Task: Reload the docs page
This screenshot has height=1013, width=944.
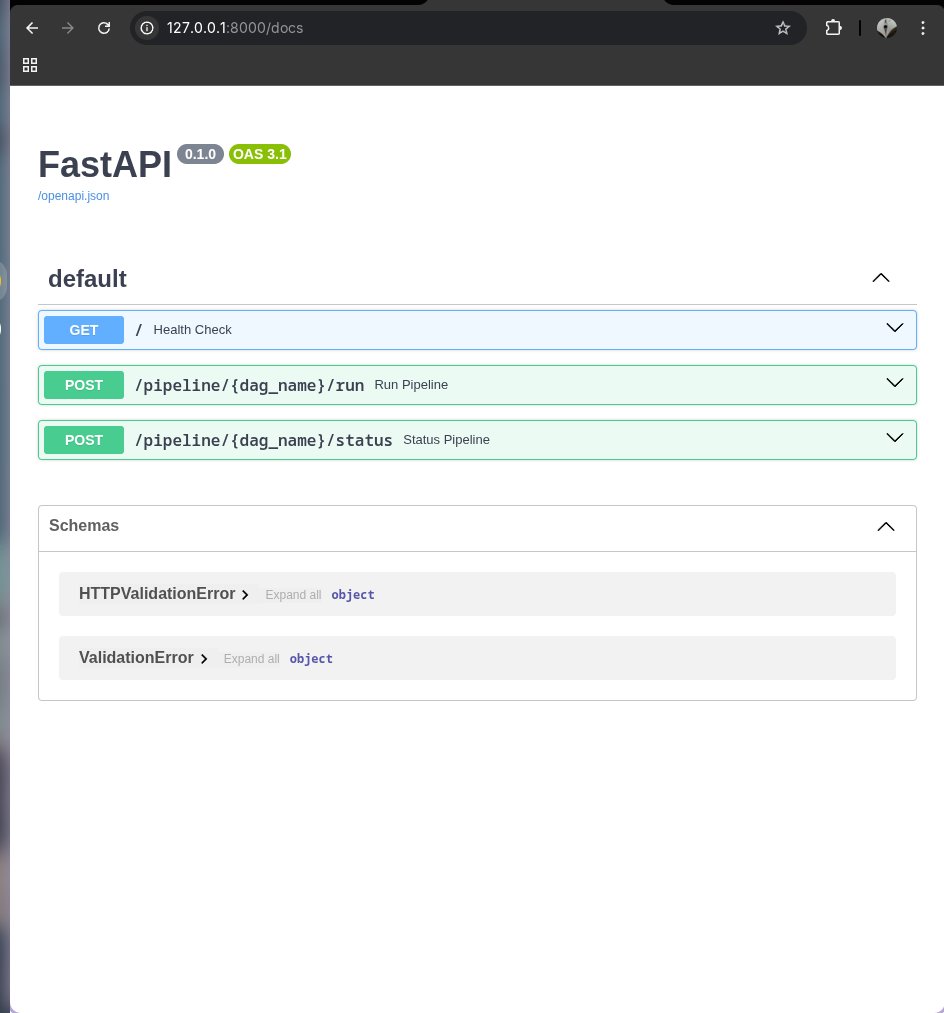Action: tap(104, 28)
